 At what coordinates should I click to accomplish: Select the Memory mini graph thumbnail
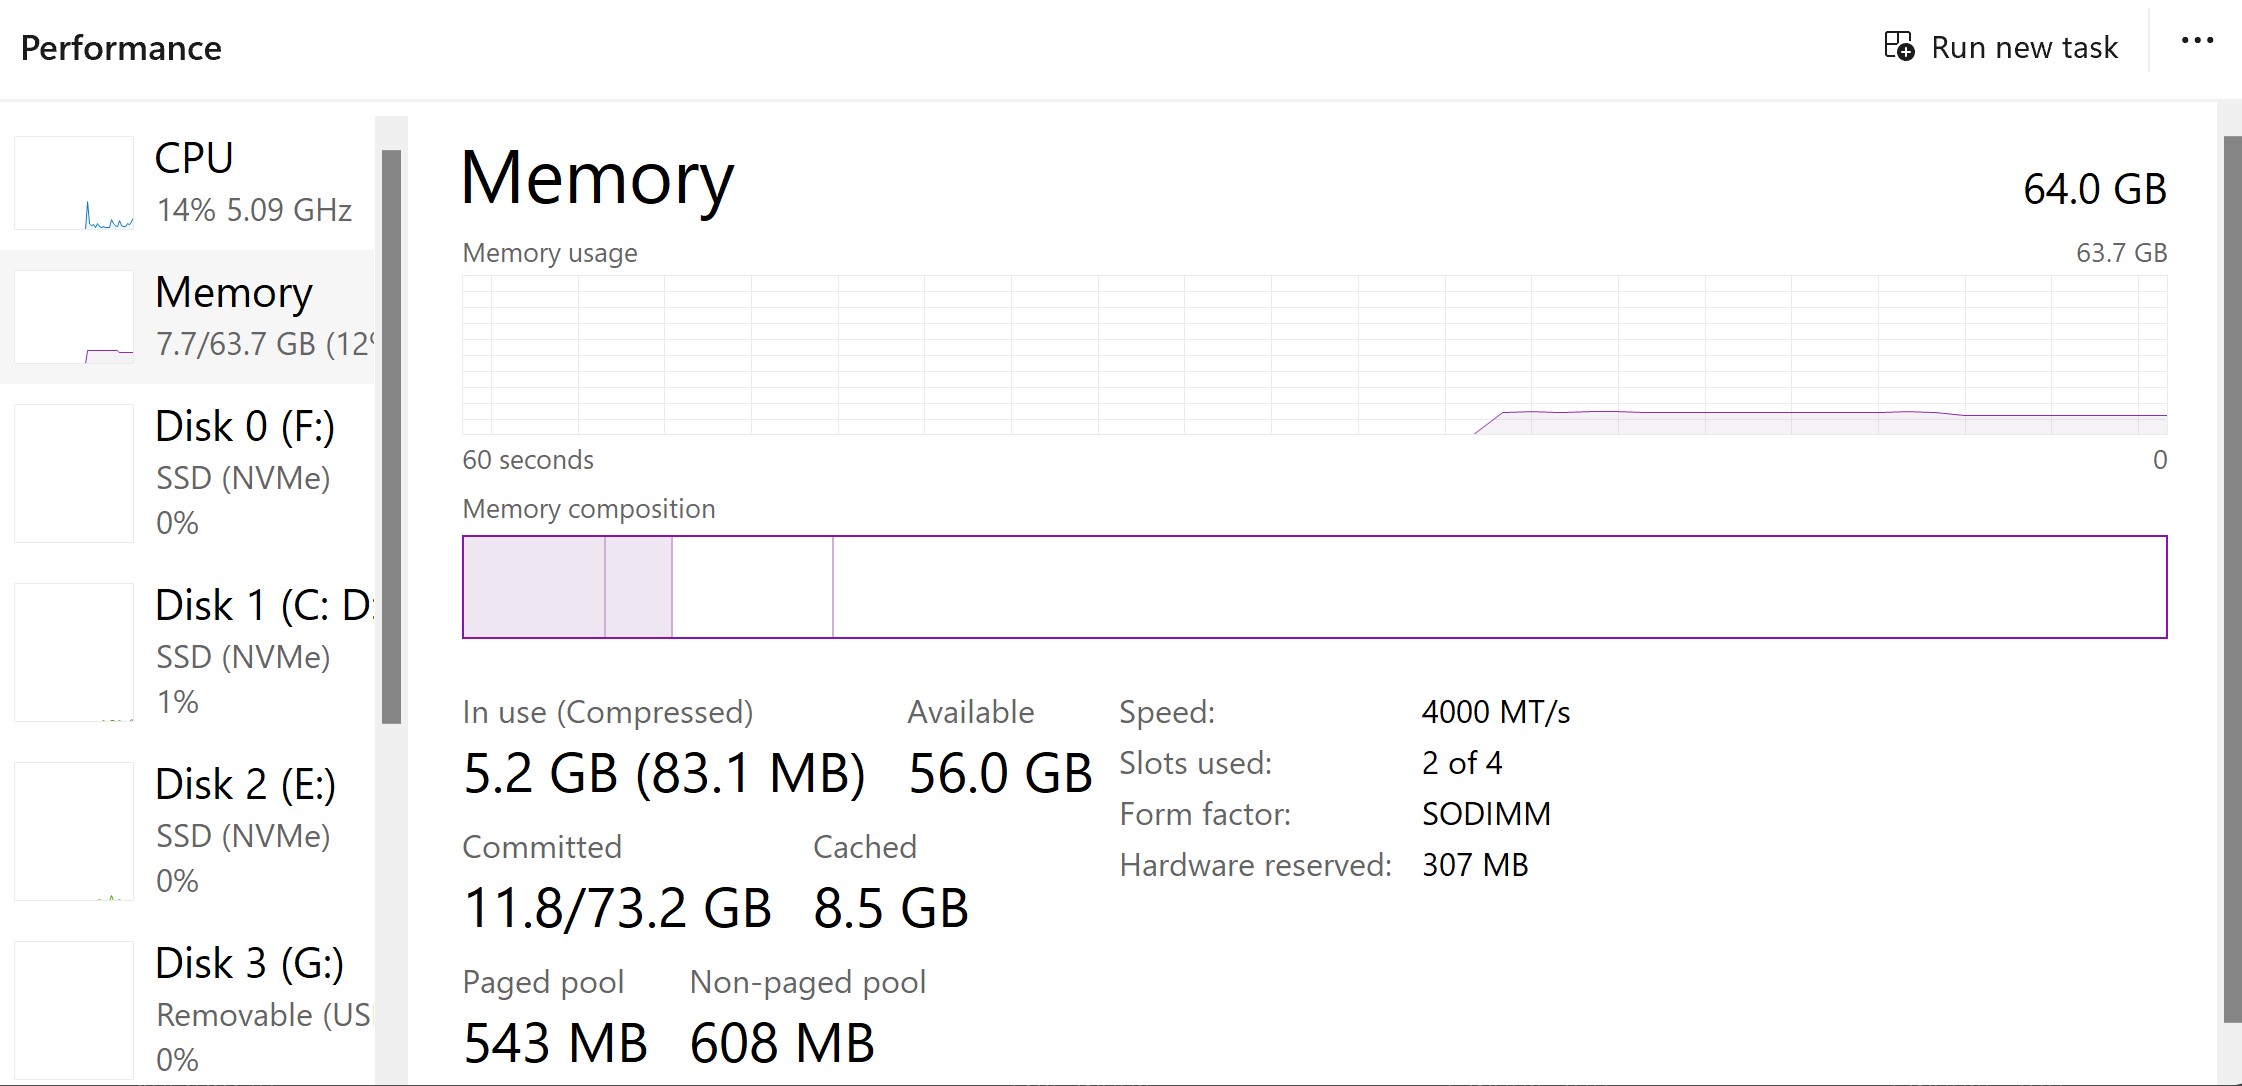pyautogui.click(x=74, y=317)
